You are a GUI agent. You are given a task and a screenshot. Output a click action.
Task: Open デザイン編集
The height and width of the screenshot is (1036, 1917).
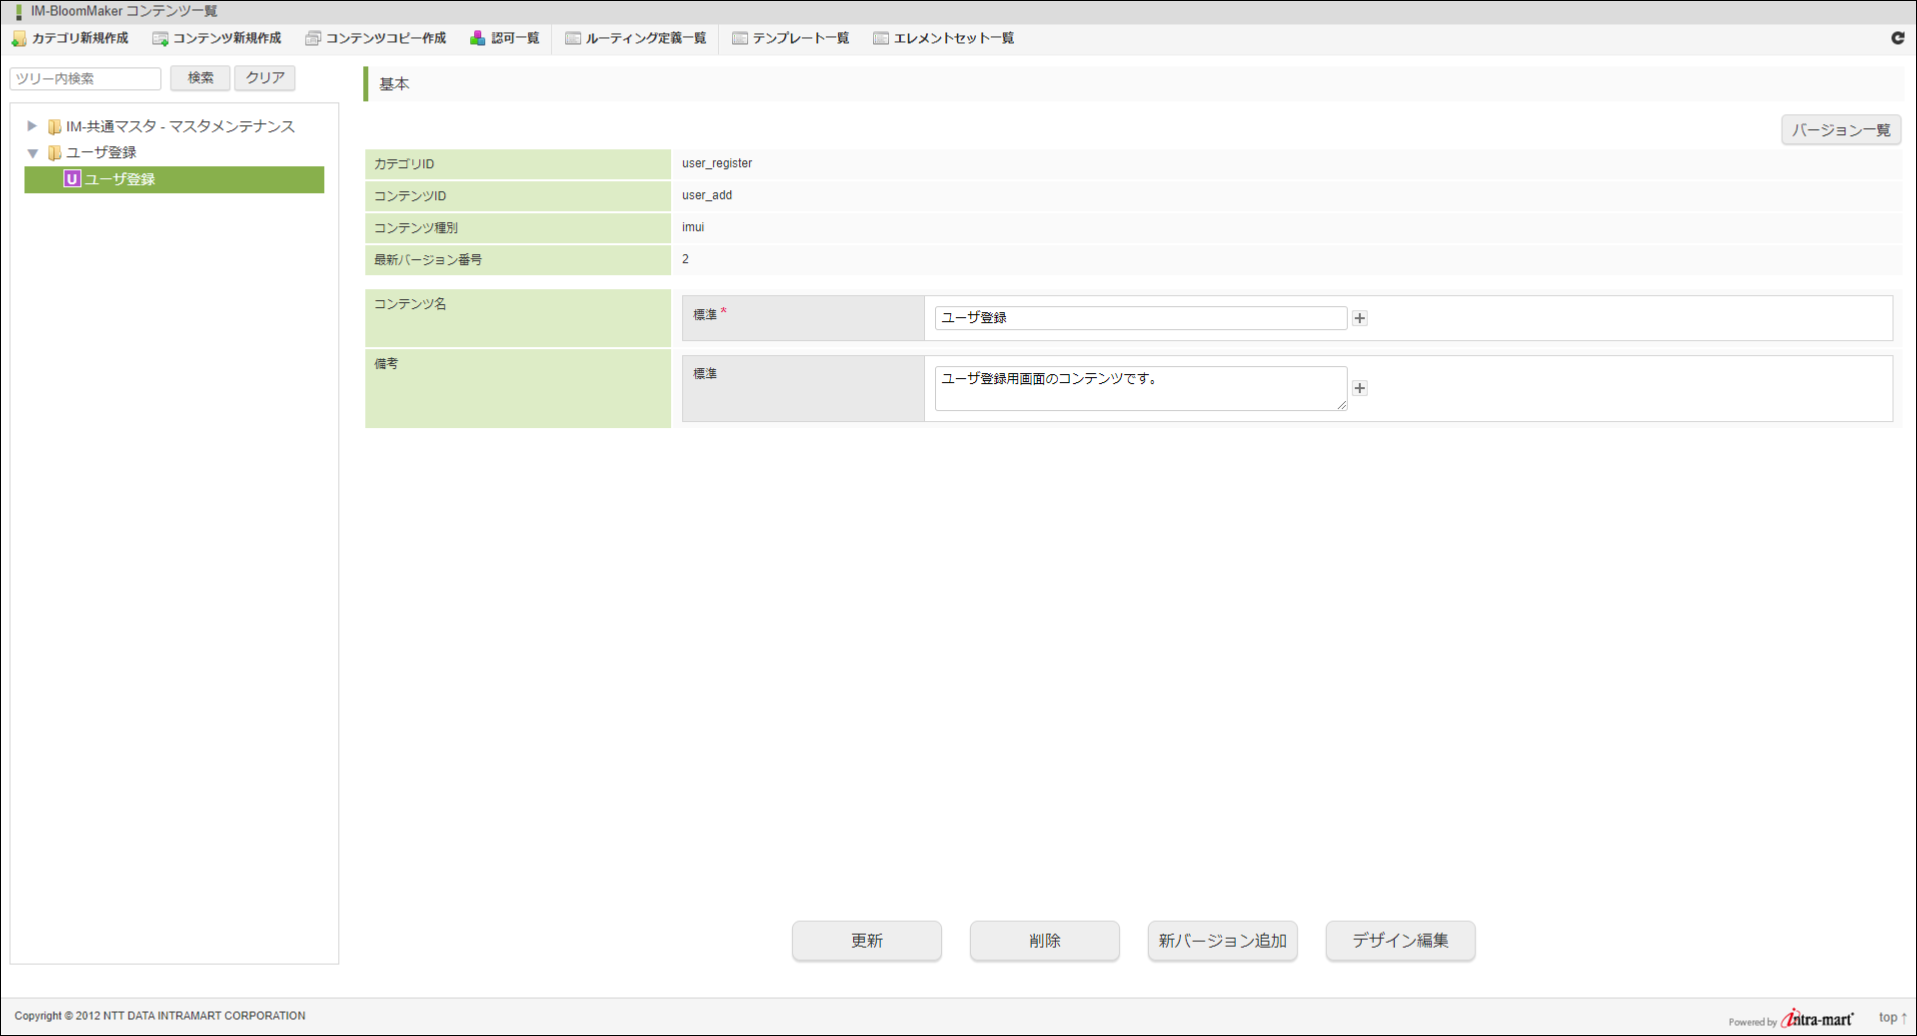(x=1400, y=941)
